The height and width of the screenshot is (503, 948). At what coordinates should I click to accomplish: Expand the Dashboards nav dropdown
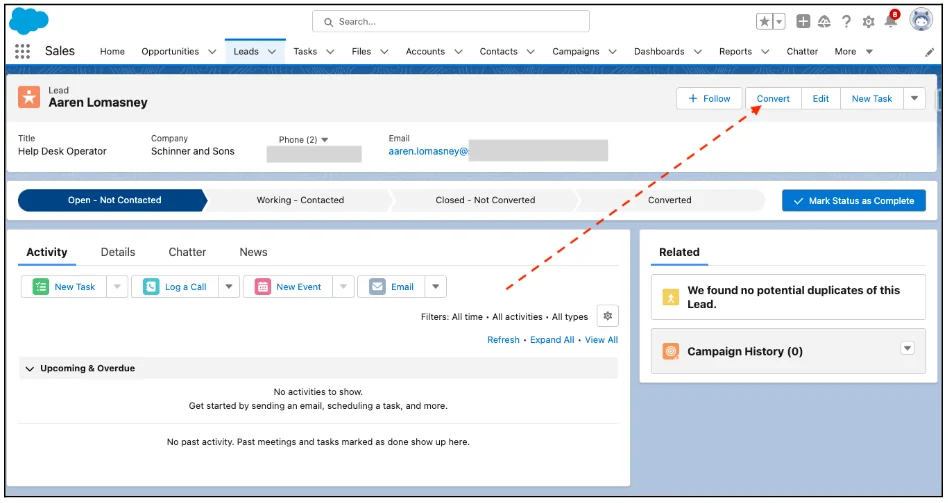coord(698,52)
